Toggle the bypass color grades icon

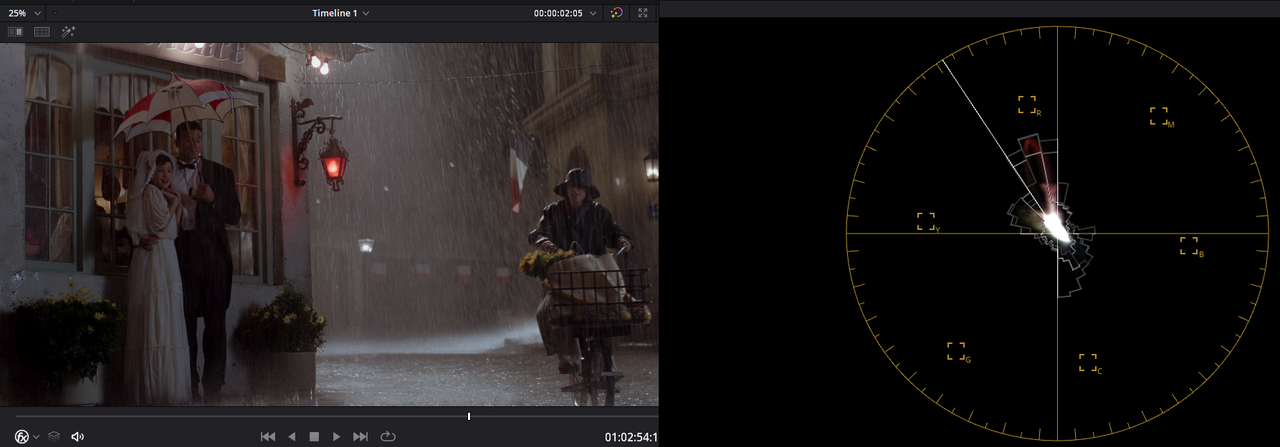616,13
